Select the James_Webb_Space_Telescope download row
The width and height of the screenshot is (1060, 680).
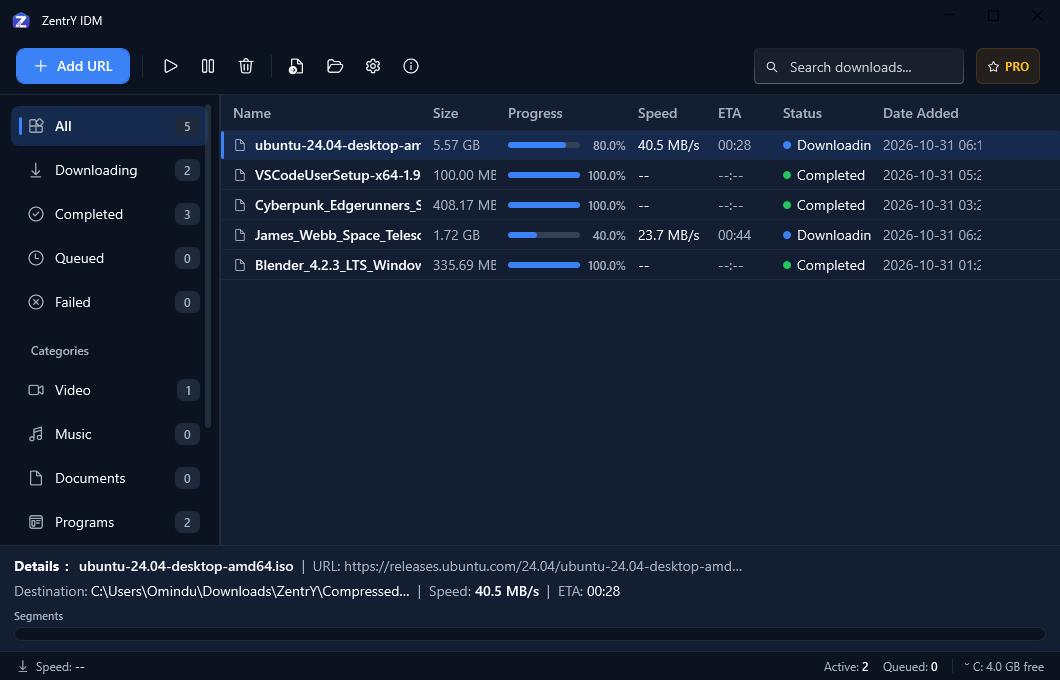tap(640, 235)
